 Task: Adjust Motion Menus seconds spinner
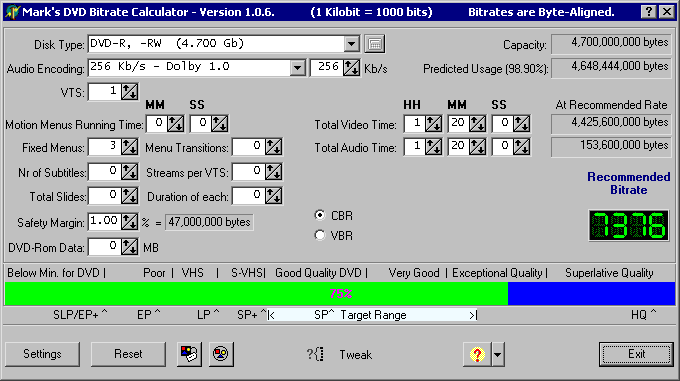click(219, 124)
